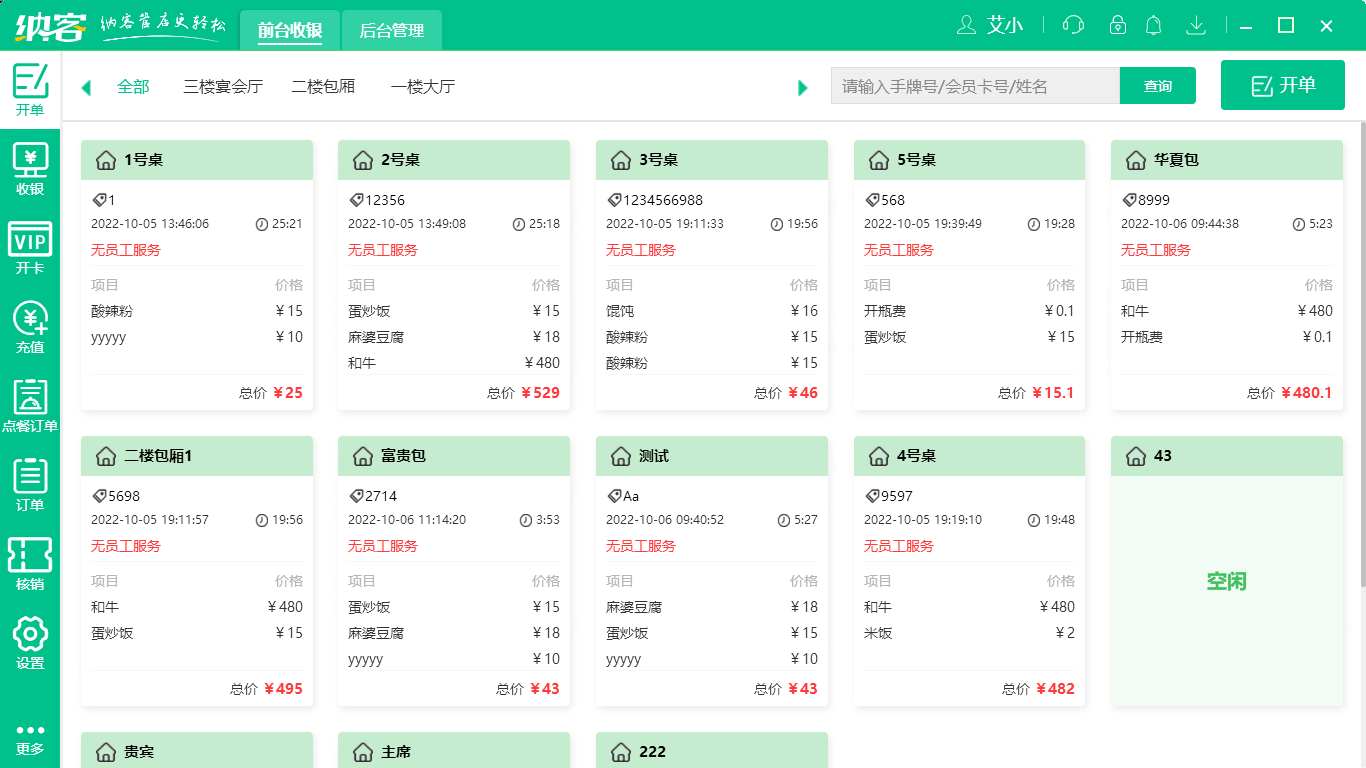Select the 全部 area filter
Image resolution: width=1366 pixels, height=768 pixels.
[133, 87]
